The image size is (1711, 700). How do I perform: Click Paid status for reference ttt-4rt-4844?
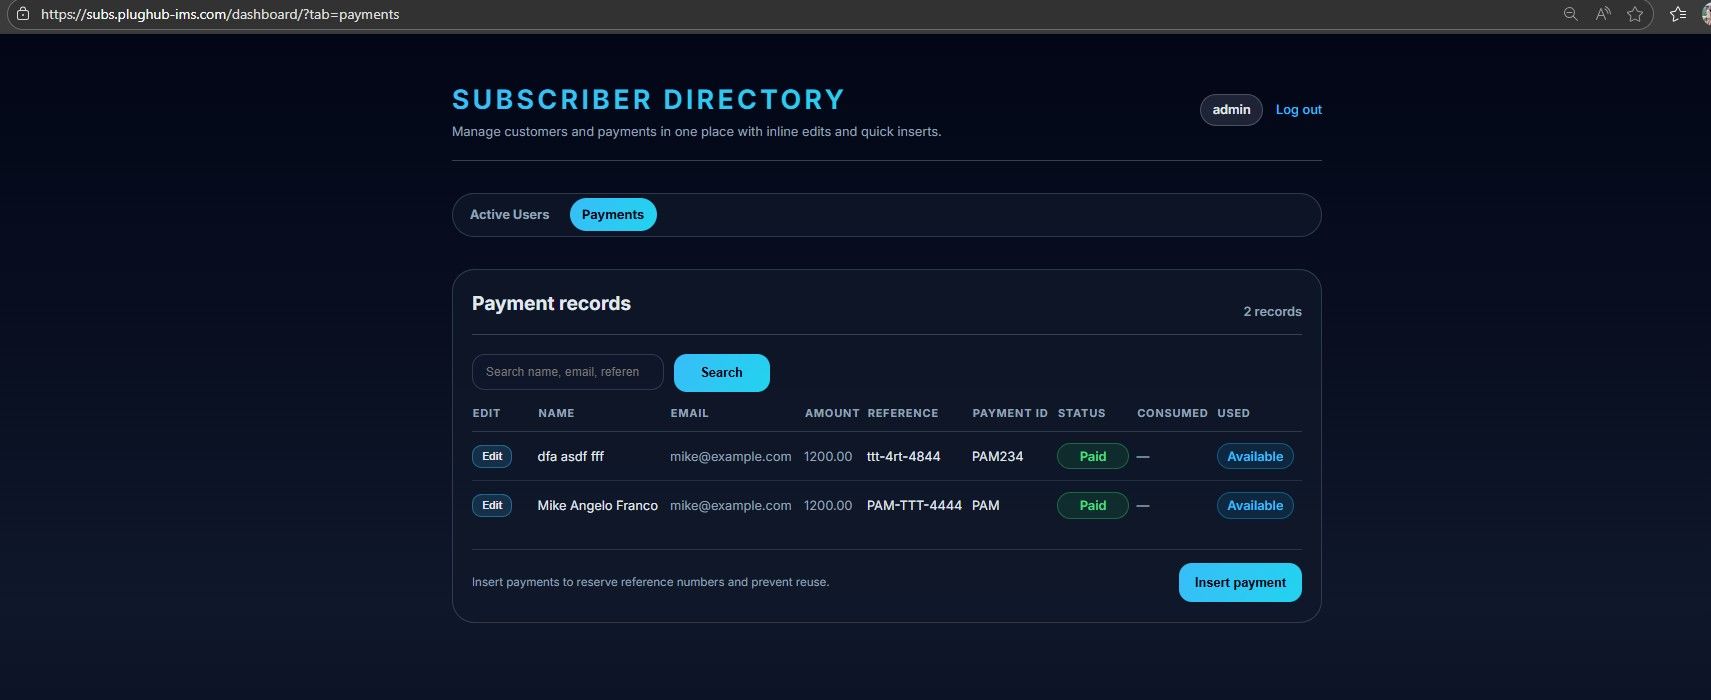[1092, 457]
